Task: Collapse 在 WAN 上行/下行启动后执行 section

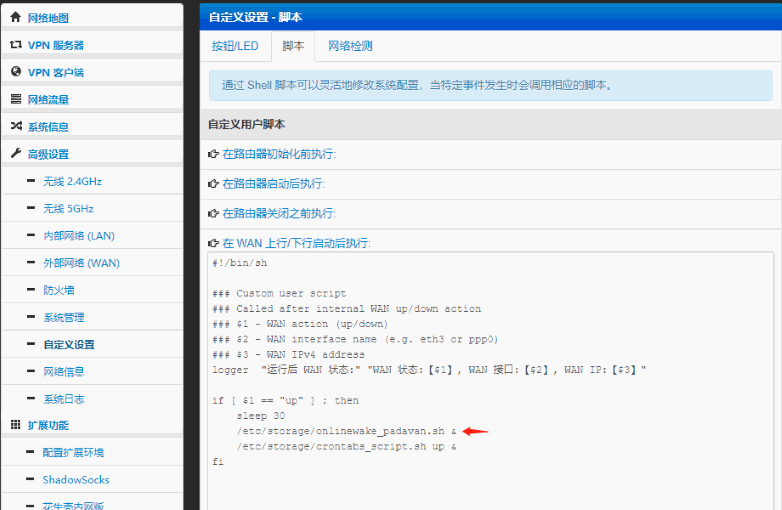Action: 296,243
